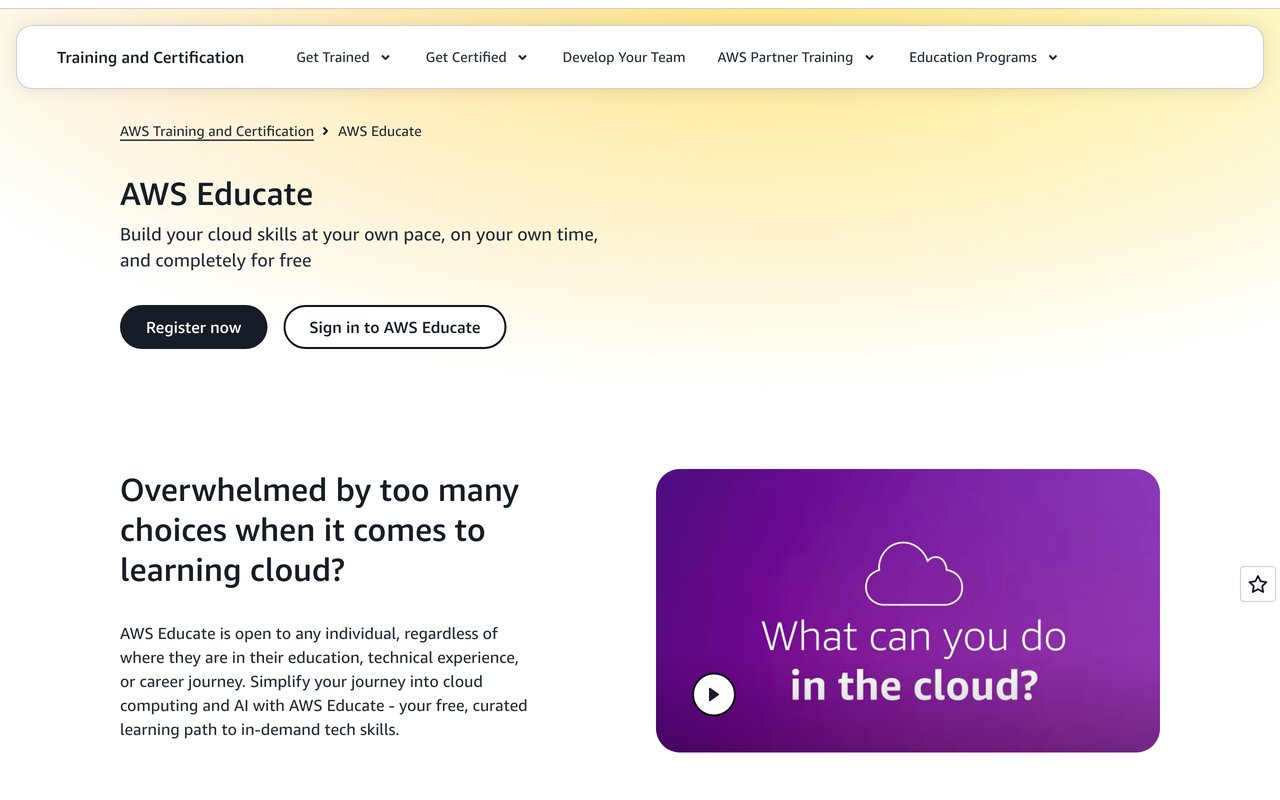
Task: Click the 'AWS Educate is open to any individual' paragraph
Action: click(x=324, y=681)
